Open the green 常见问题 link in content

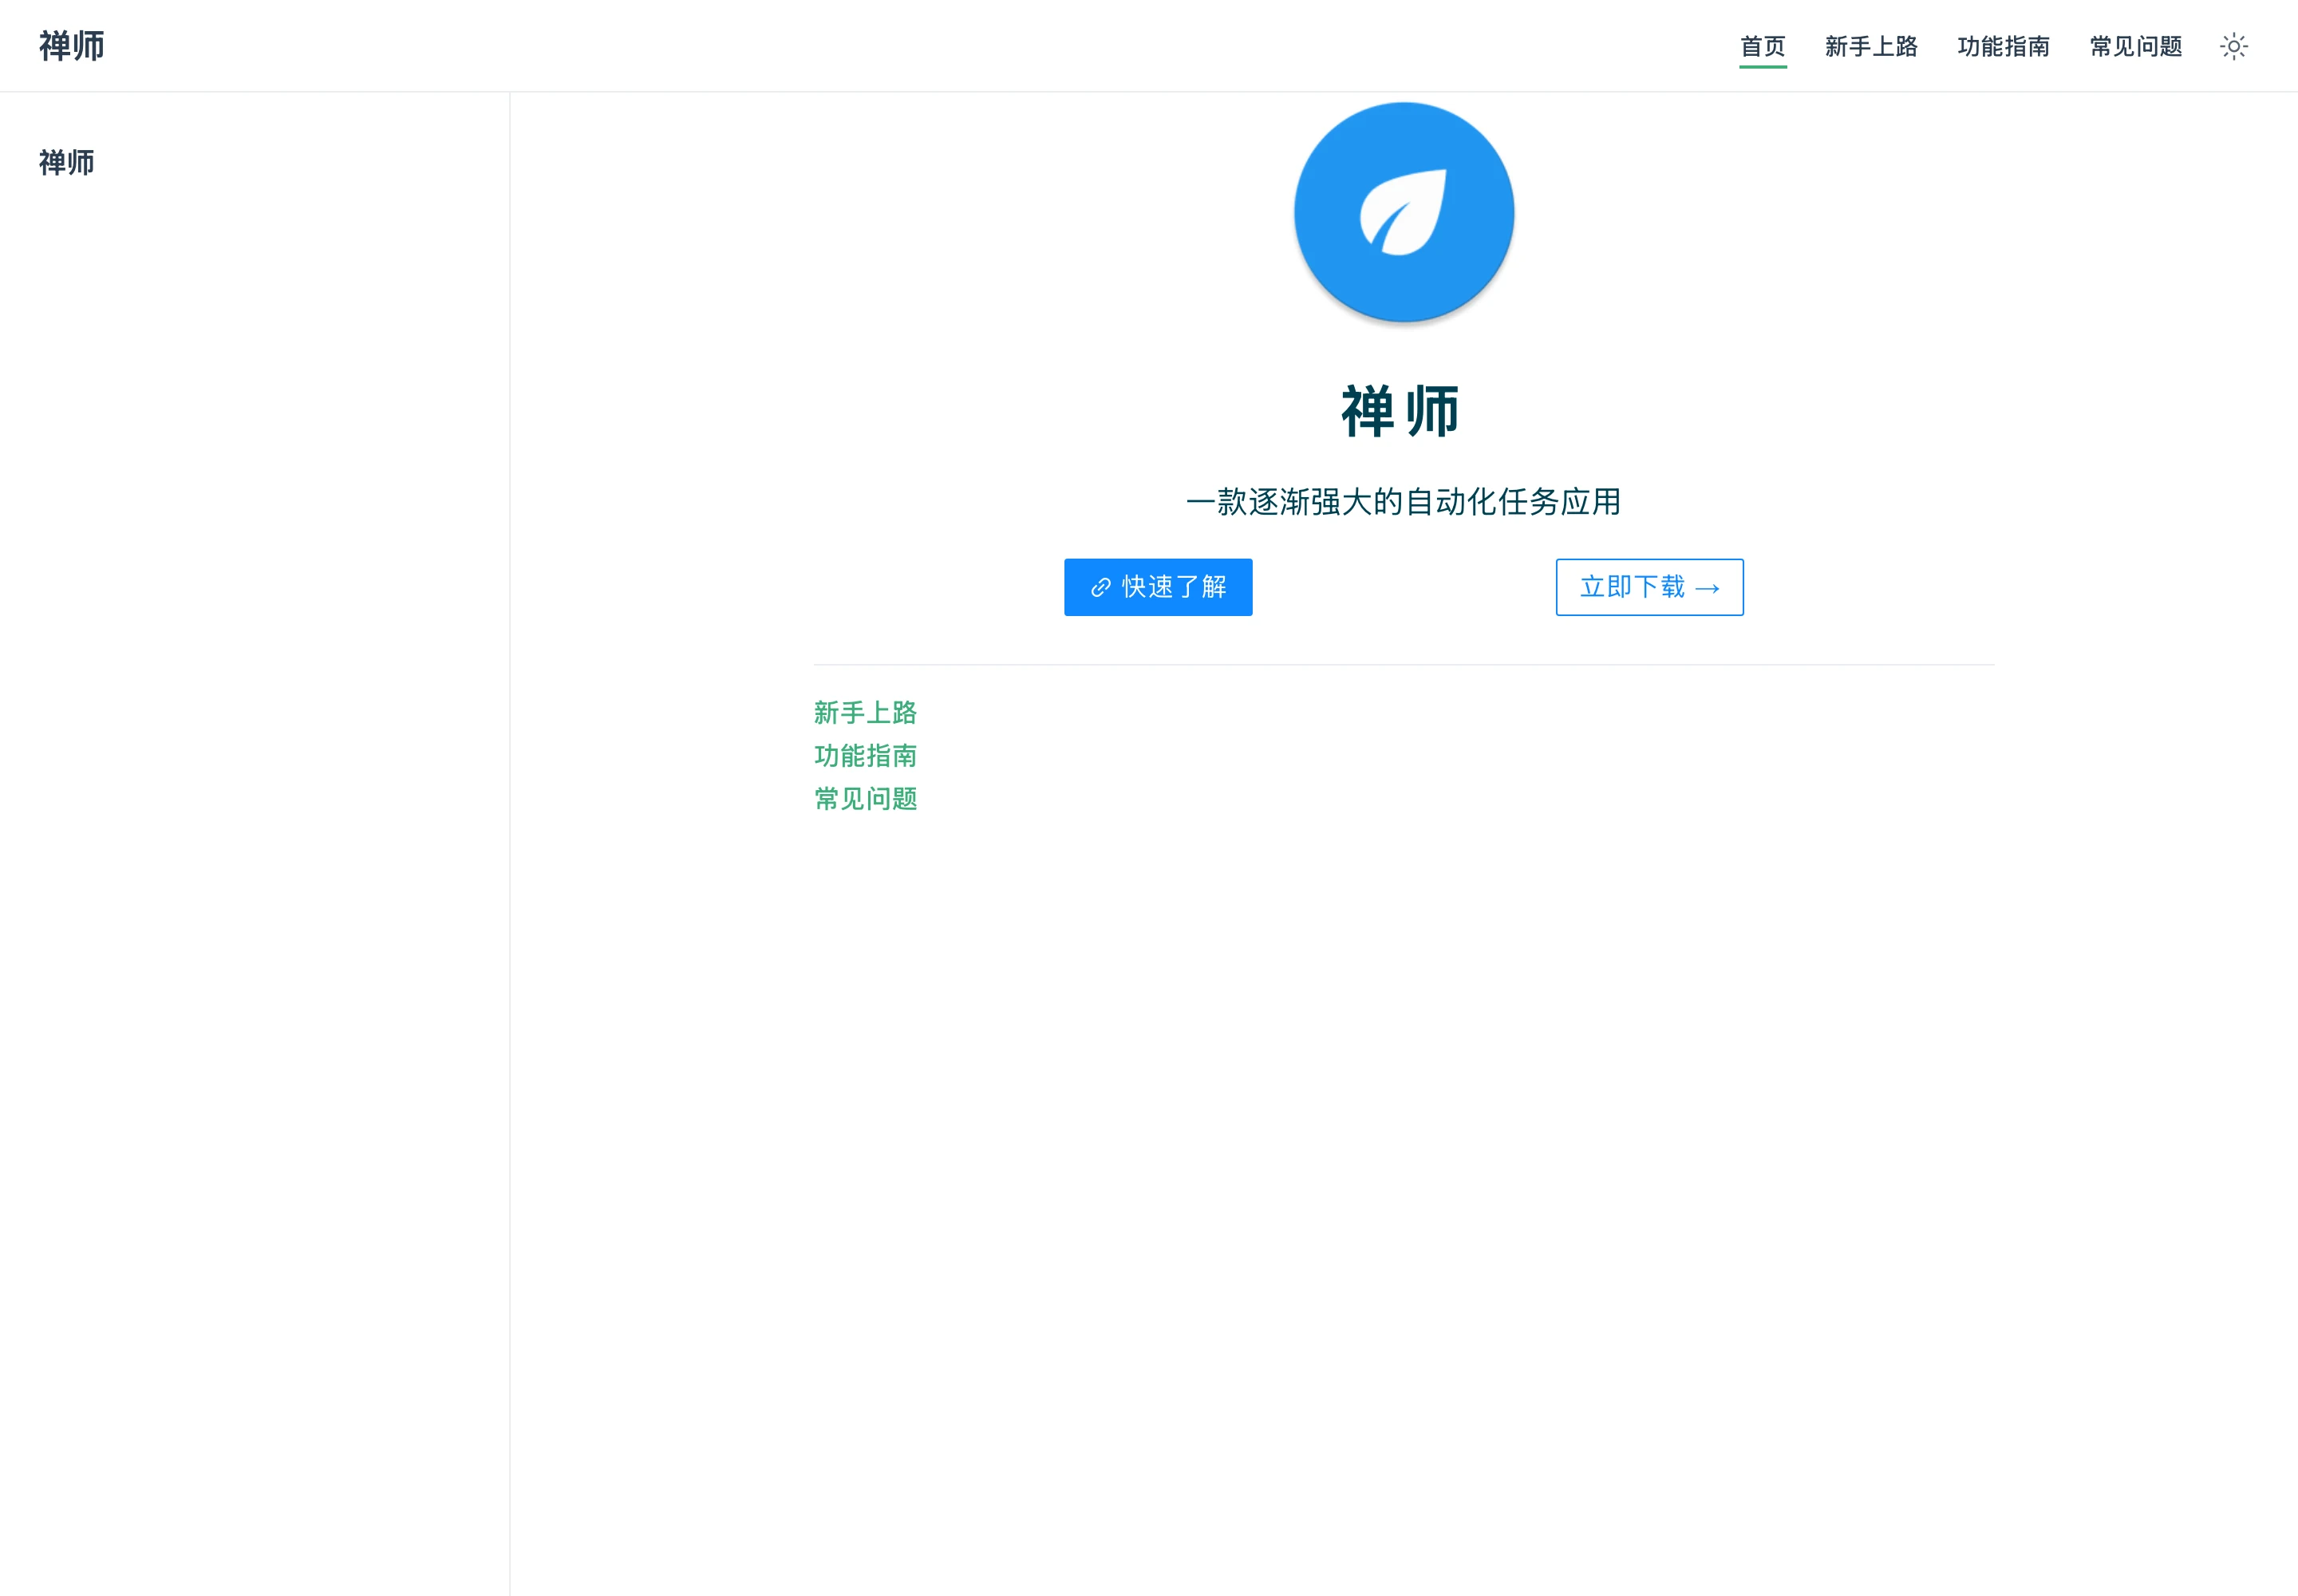[865, 798]
